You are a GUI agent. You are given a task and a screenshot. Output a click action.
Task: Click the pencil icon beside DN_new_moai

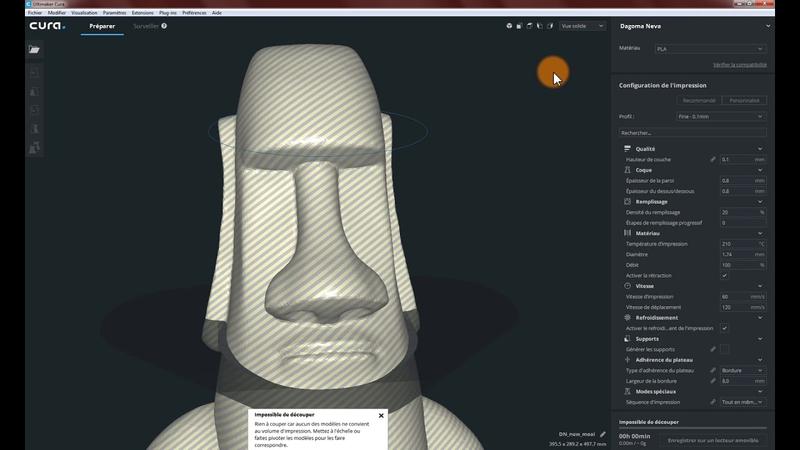coord(603,434)
